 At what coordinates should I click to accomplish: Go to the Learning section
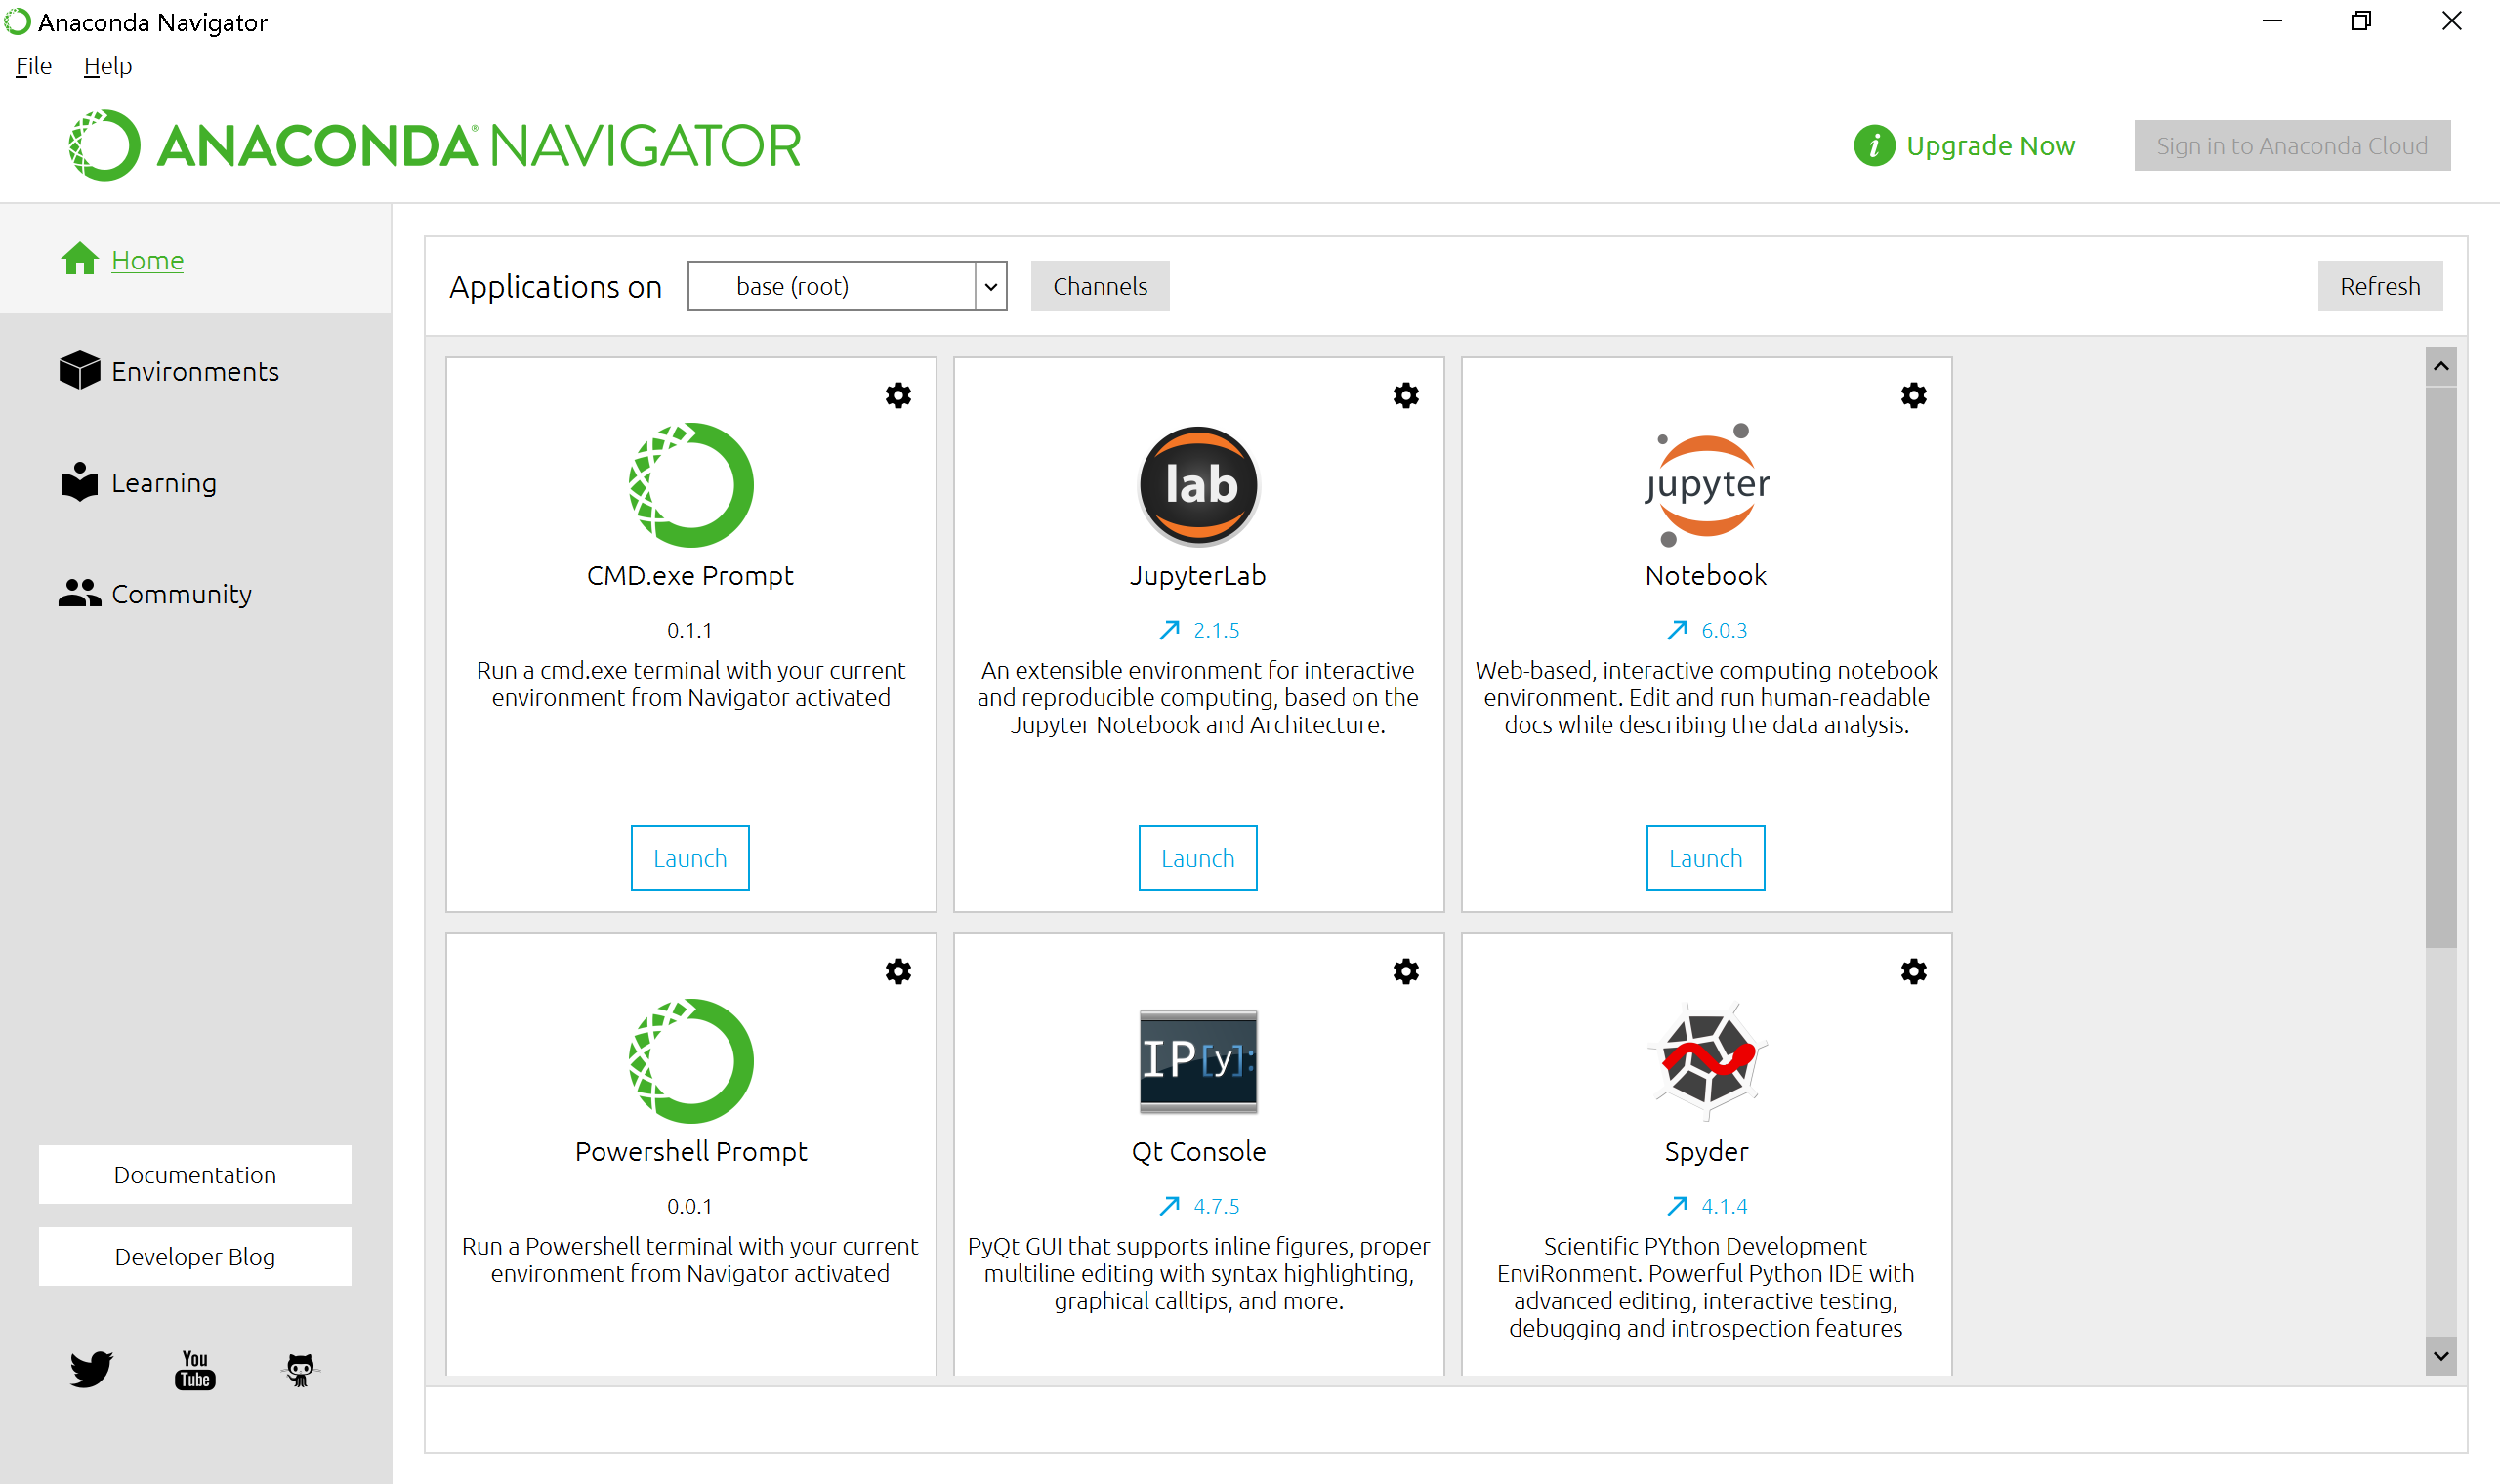(x=163, y=483)
